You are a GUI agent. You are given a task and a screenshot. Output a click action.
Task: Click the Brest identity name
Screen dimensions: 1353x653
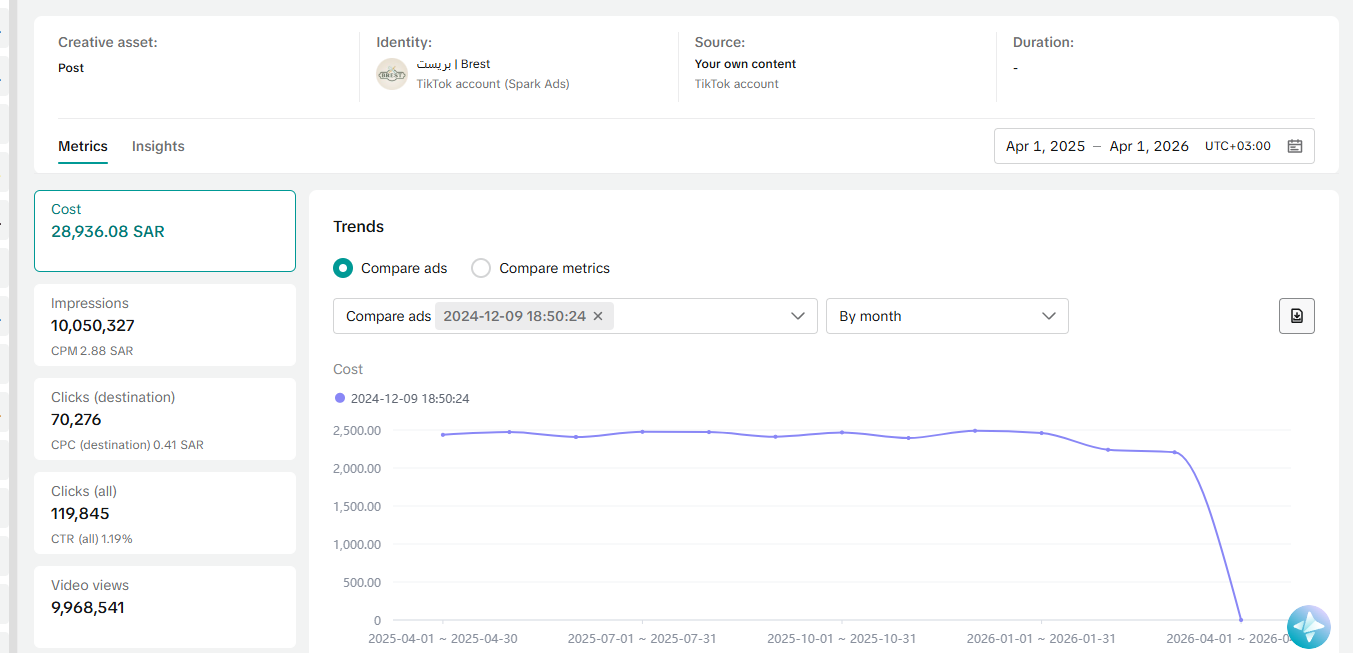[453, 64]
